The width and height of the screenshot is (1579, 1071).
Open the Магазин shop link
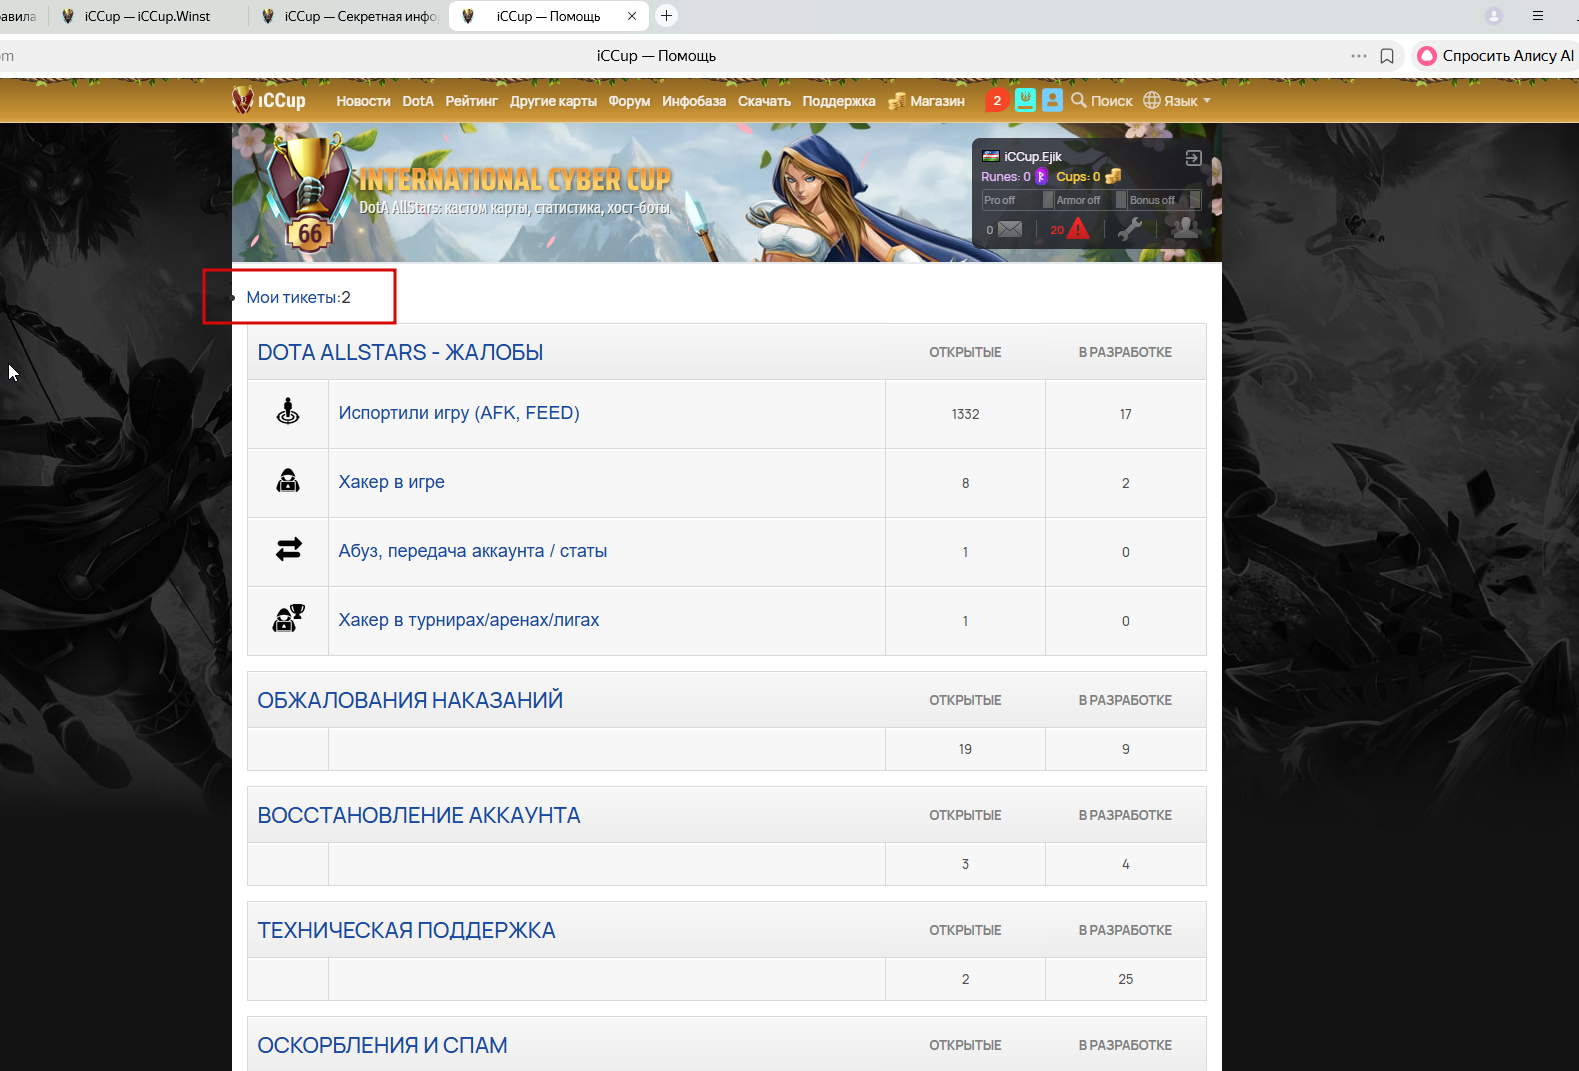coord(938,101)
